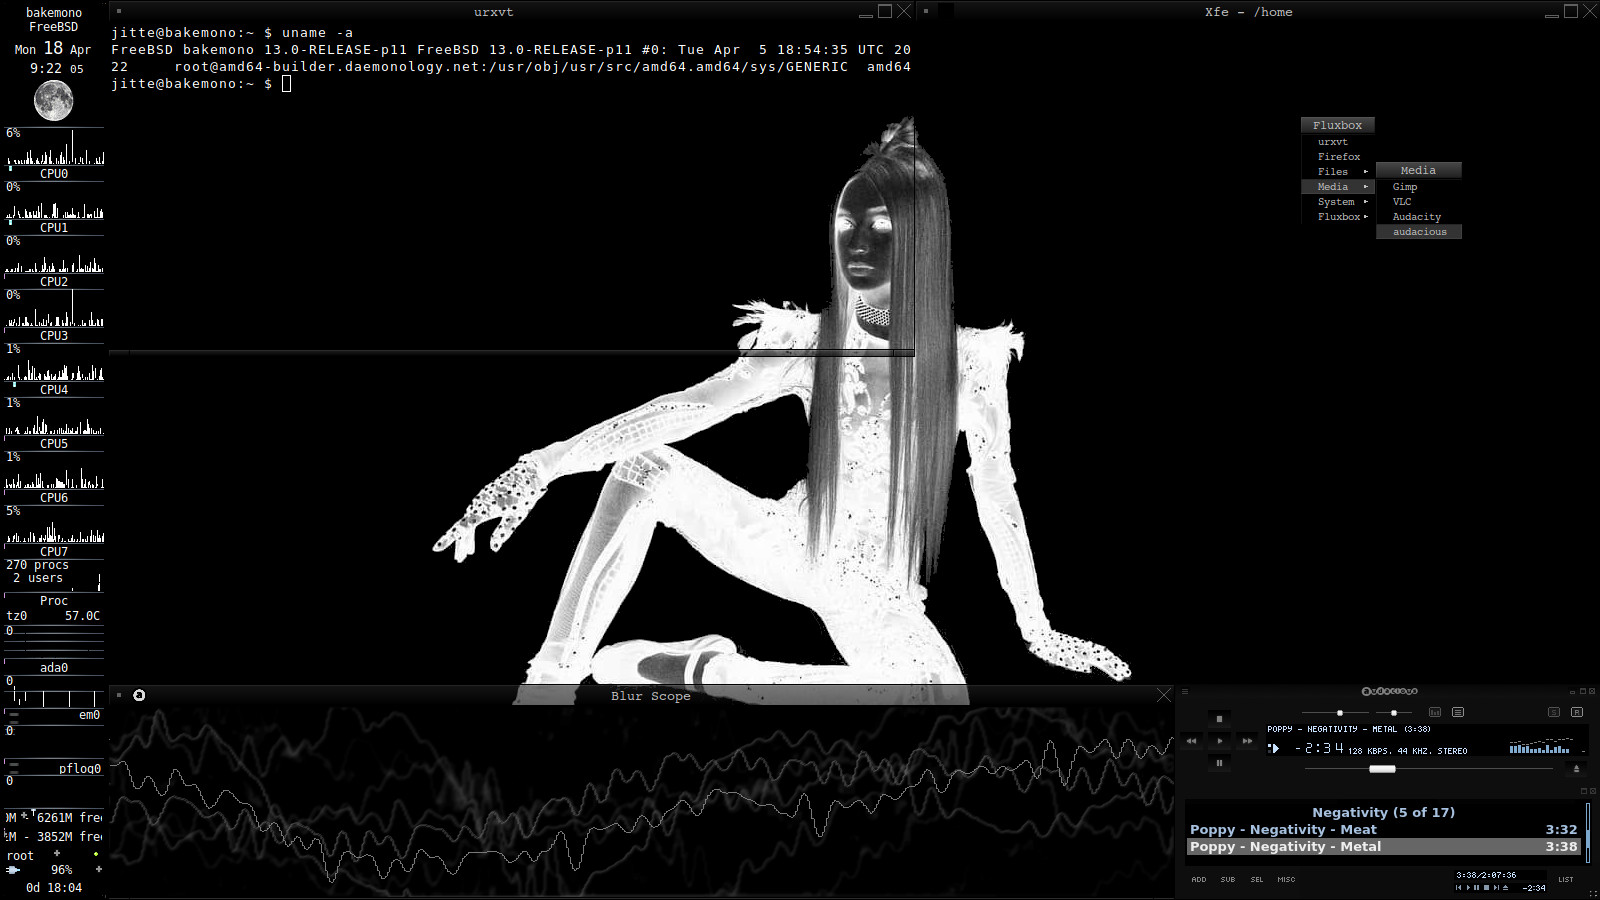The image size is (1600, 900).
Task: Toggle repeat (R) in Audacious
Action: pos(1577,712)
